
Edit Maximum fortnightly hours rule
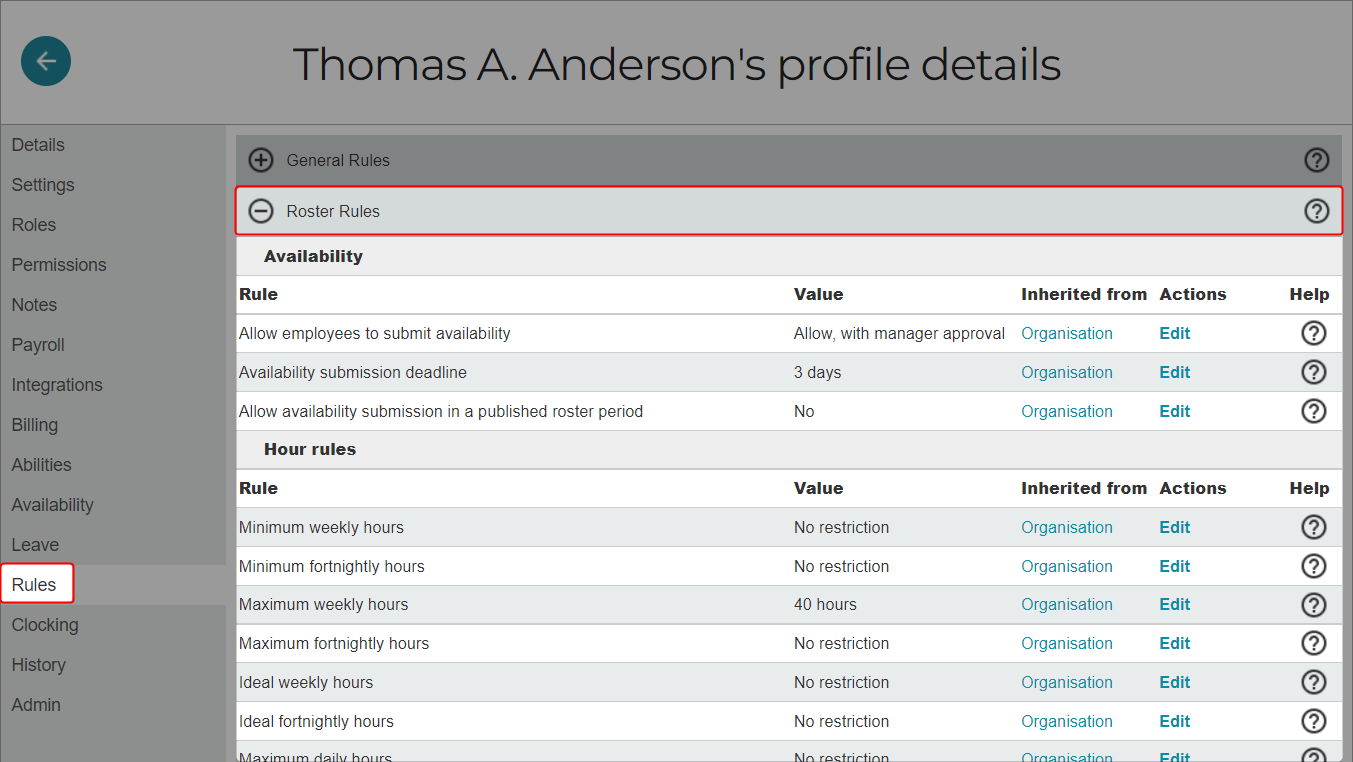(x=1175, y=643)
